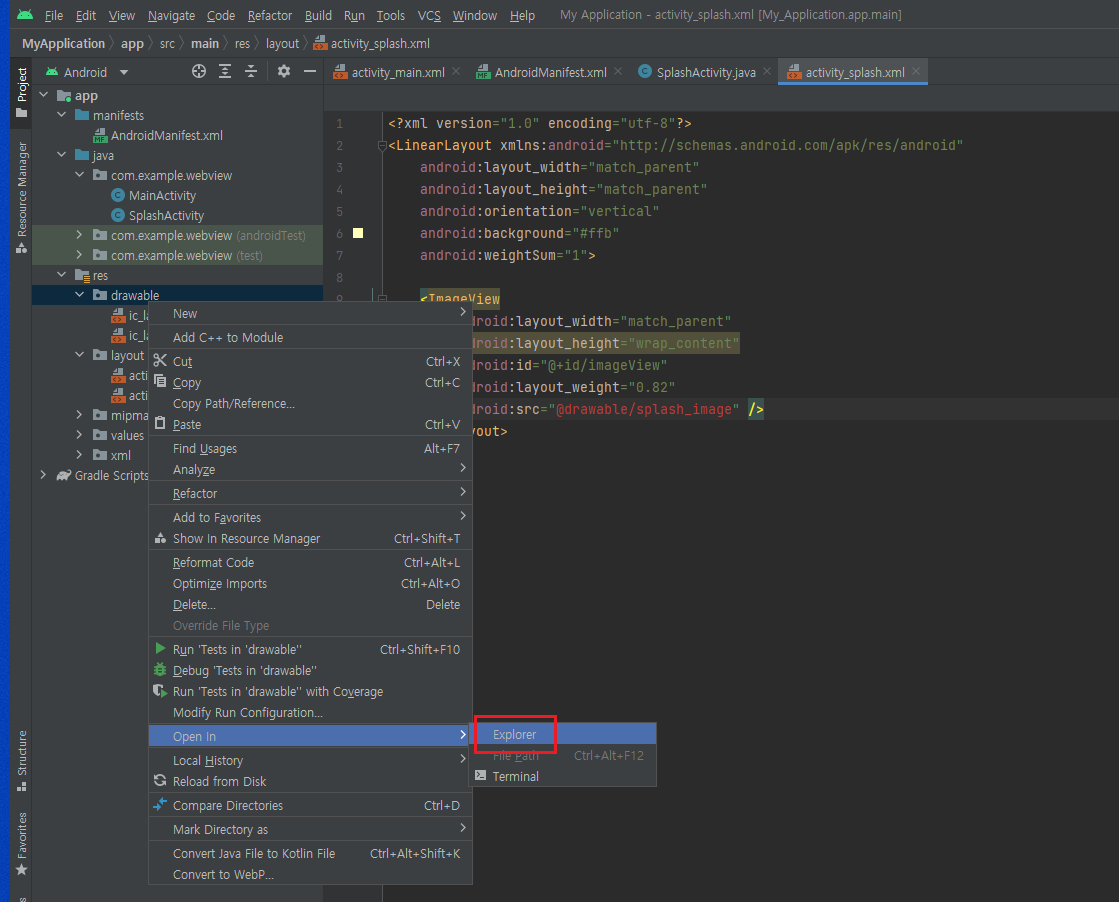Open the Tools menu
The height and width of the screenshot is (902, 1119).
click(390, 15)
